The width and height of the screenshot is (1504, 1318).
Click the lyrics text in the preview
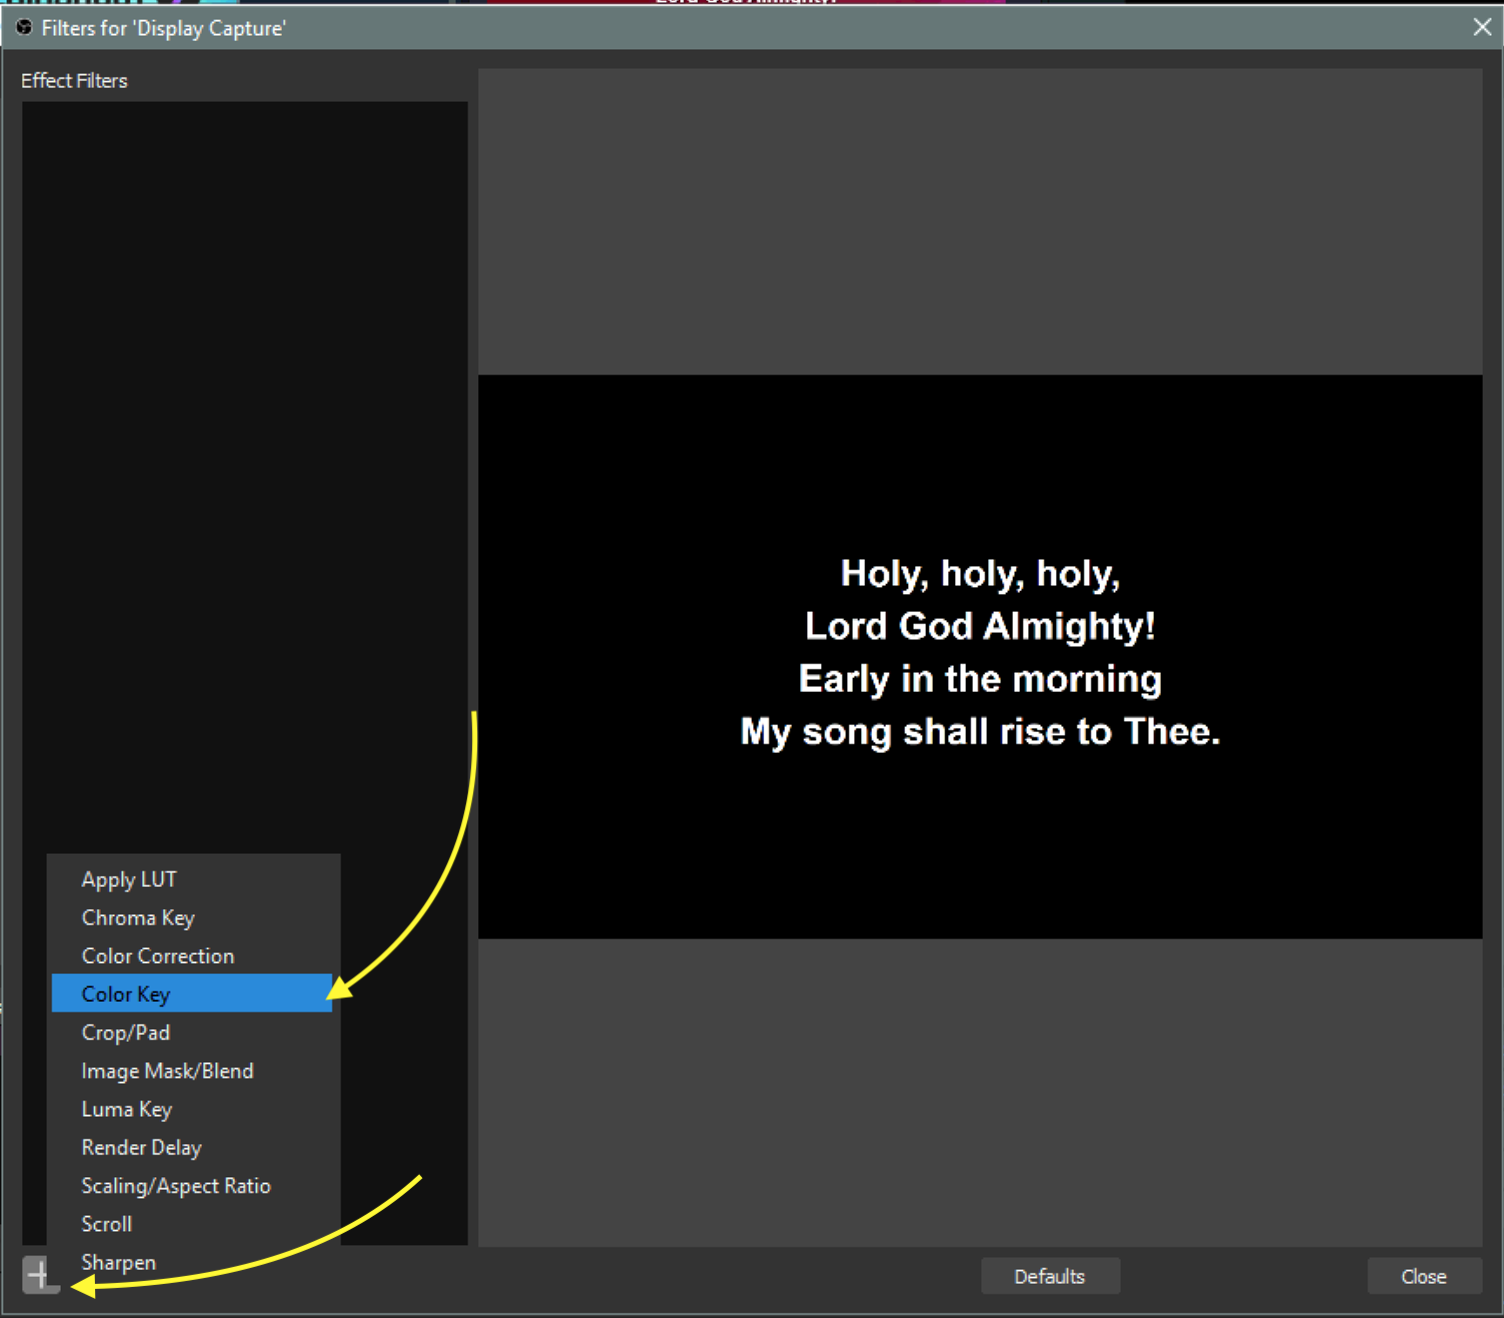980,653
